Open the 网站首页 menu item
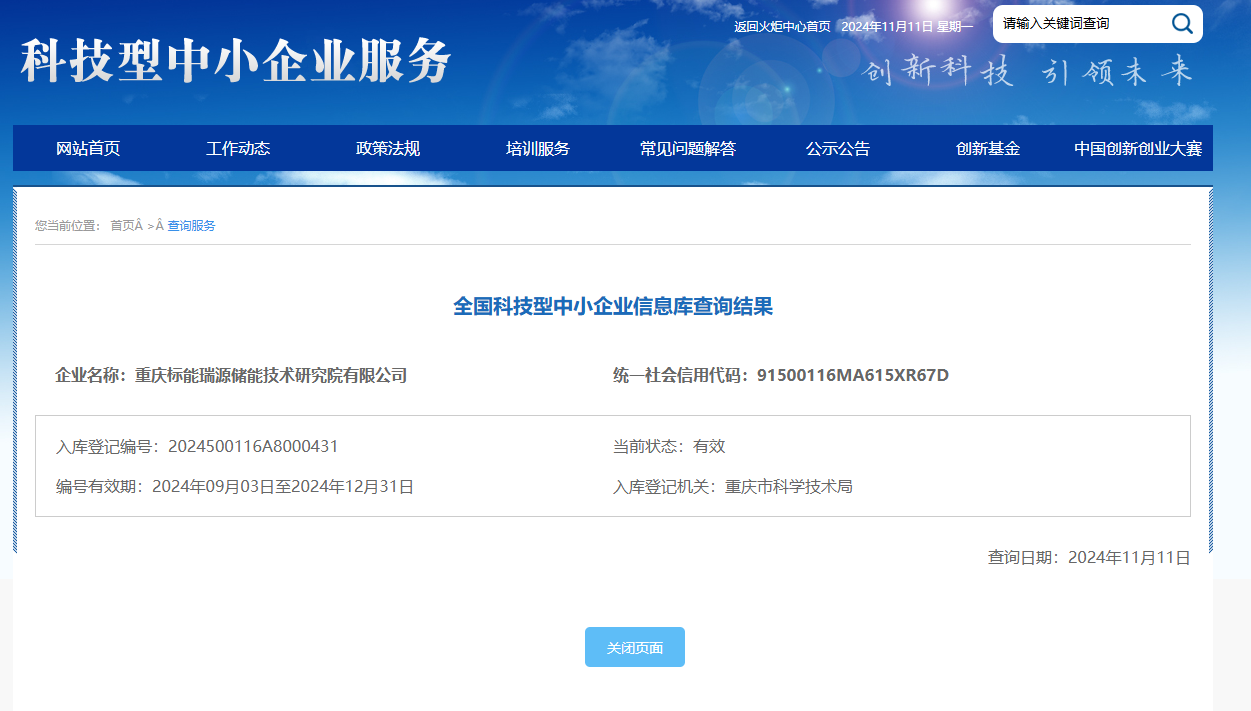 point(88,149)
